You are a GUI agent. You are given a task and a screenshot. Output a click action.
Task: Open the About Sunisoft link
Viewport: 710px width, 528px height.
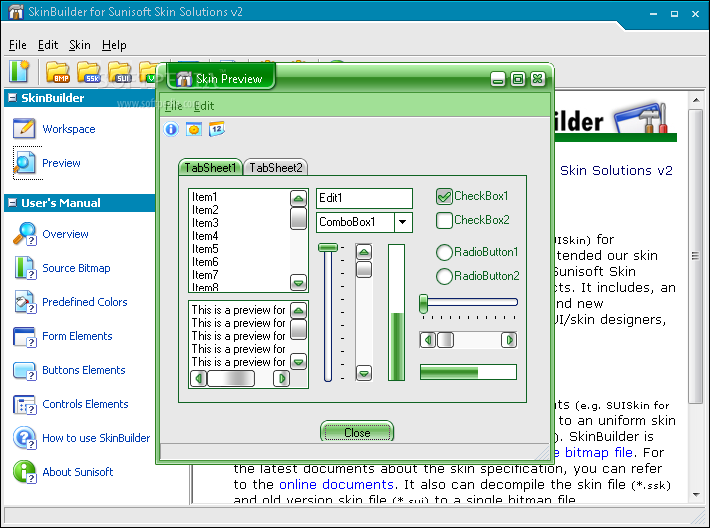77,472
